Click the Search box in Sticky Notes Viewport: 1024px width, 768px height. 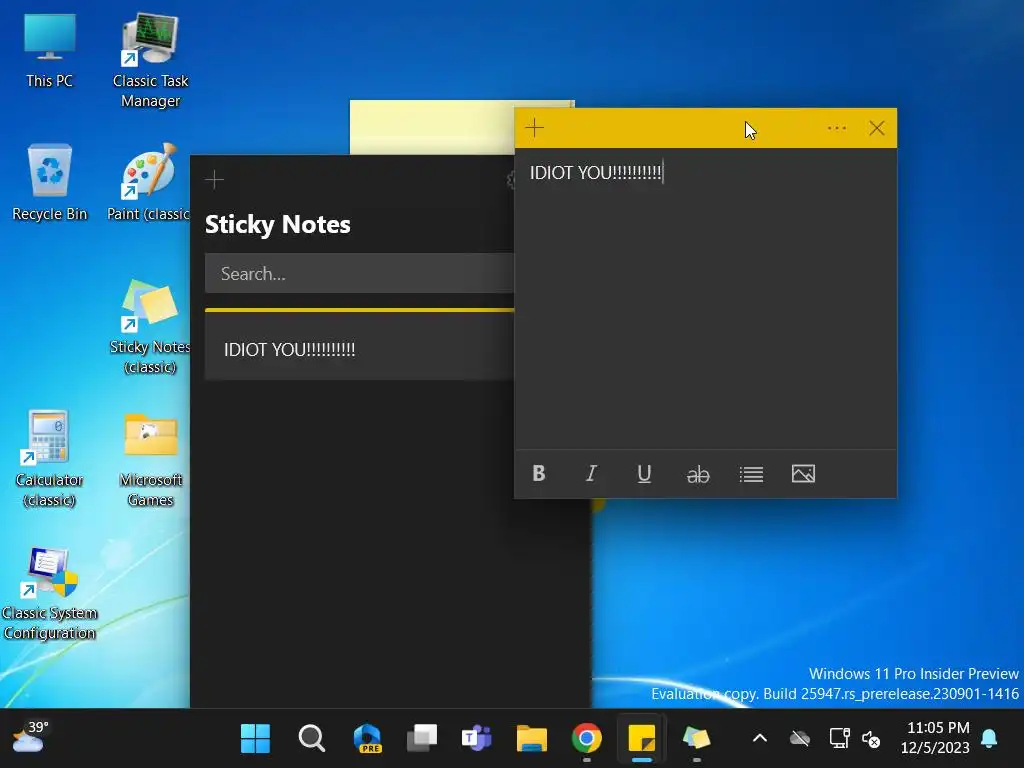359,273
